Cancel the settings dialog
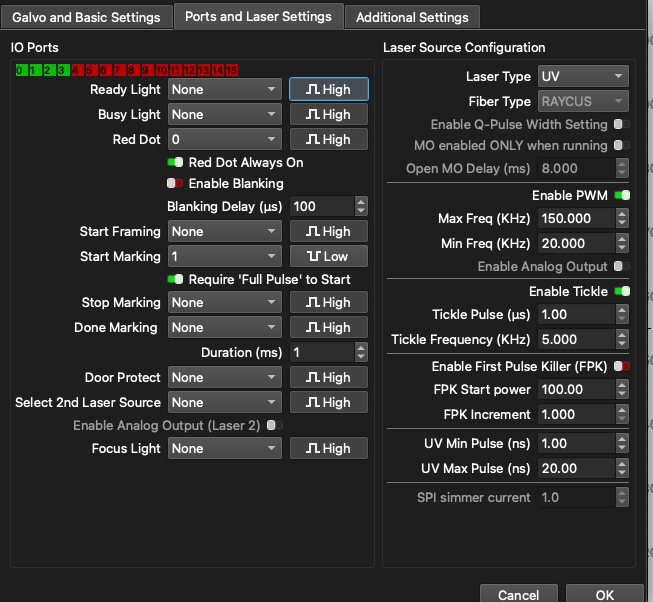The height and width of the screenshot is (602, 653). click(x=518, y=594)
